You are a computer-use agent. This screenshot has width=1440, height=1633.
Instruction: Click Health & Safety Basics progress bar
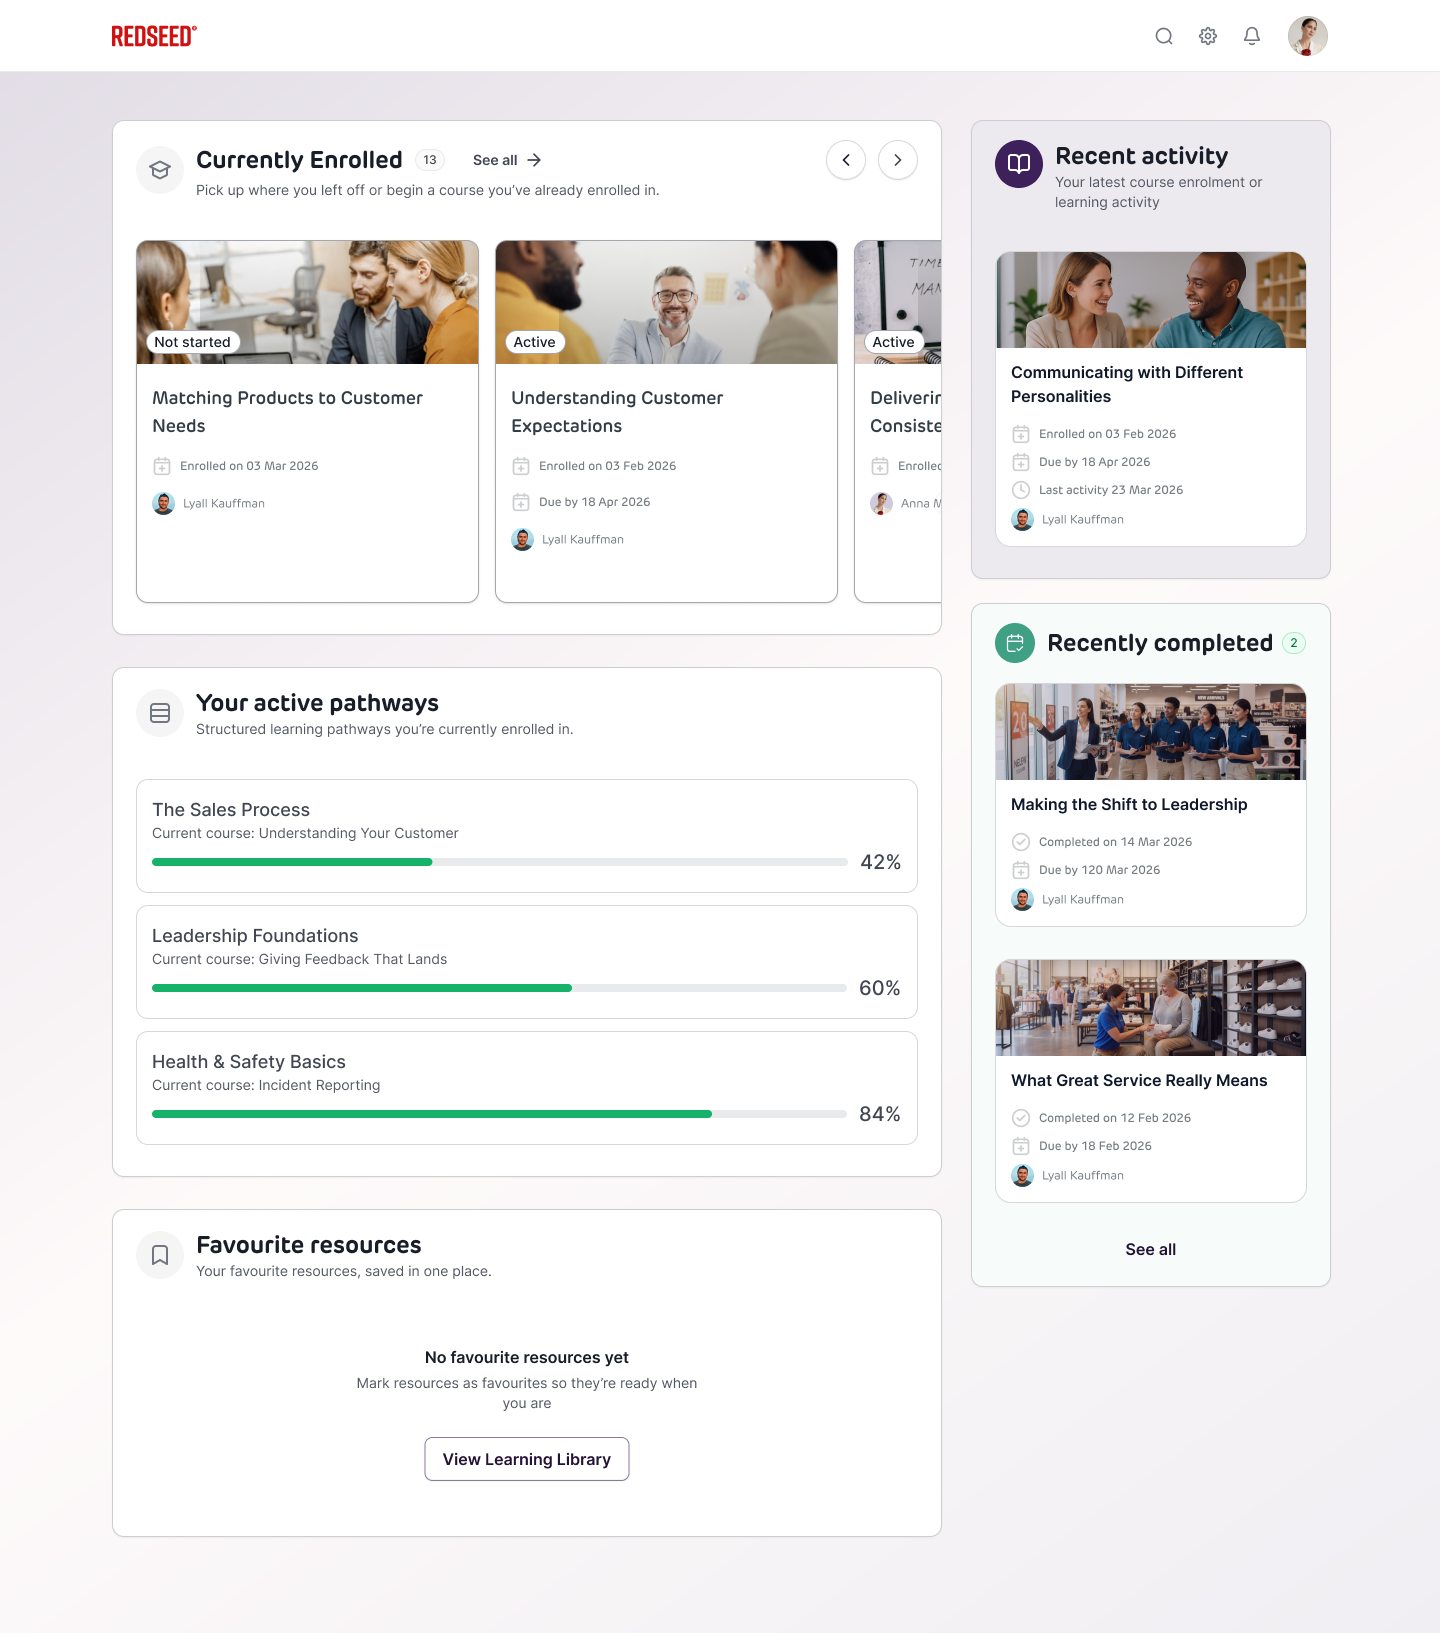[500, 1114]
